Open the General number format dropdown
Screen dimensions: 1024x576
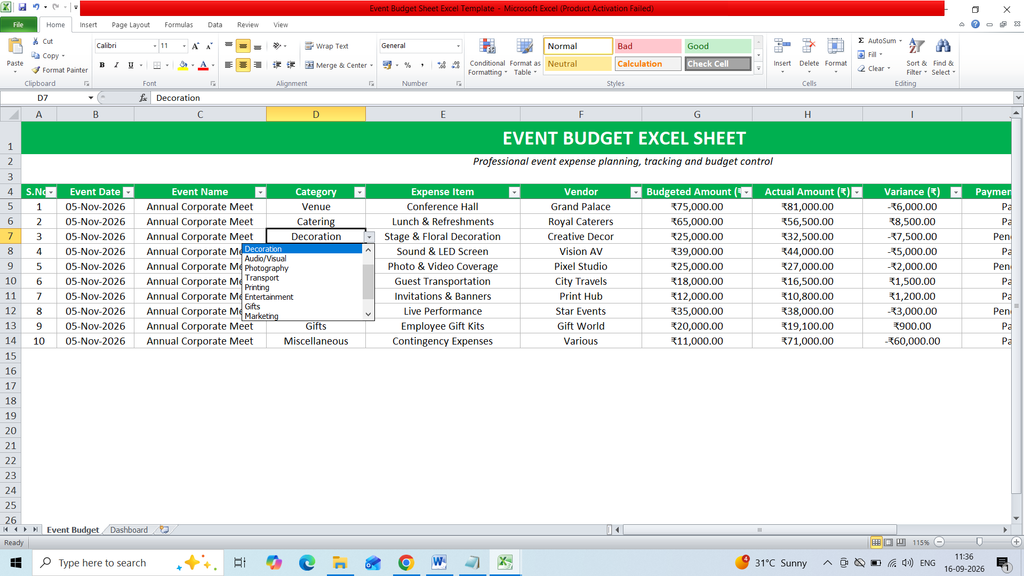[x=458, y=46]
